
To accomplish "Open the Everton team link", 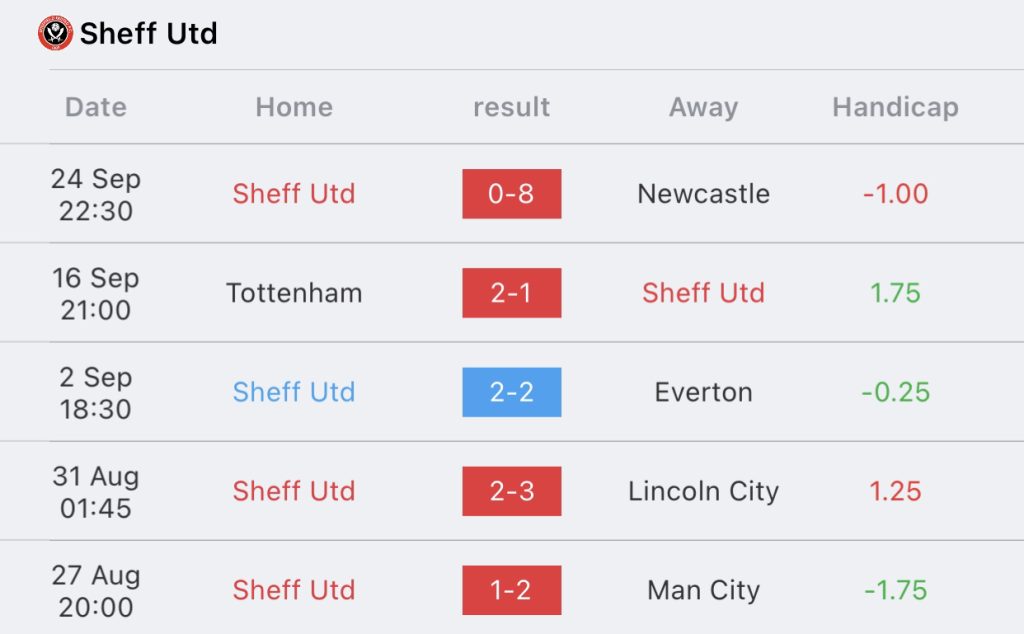I will coord(703,392).
